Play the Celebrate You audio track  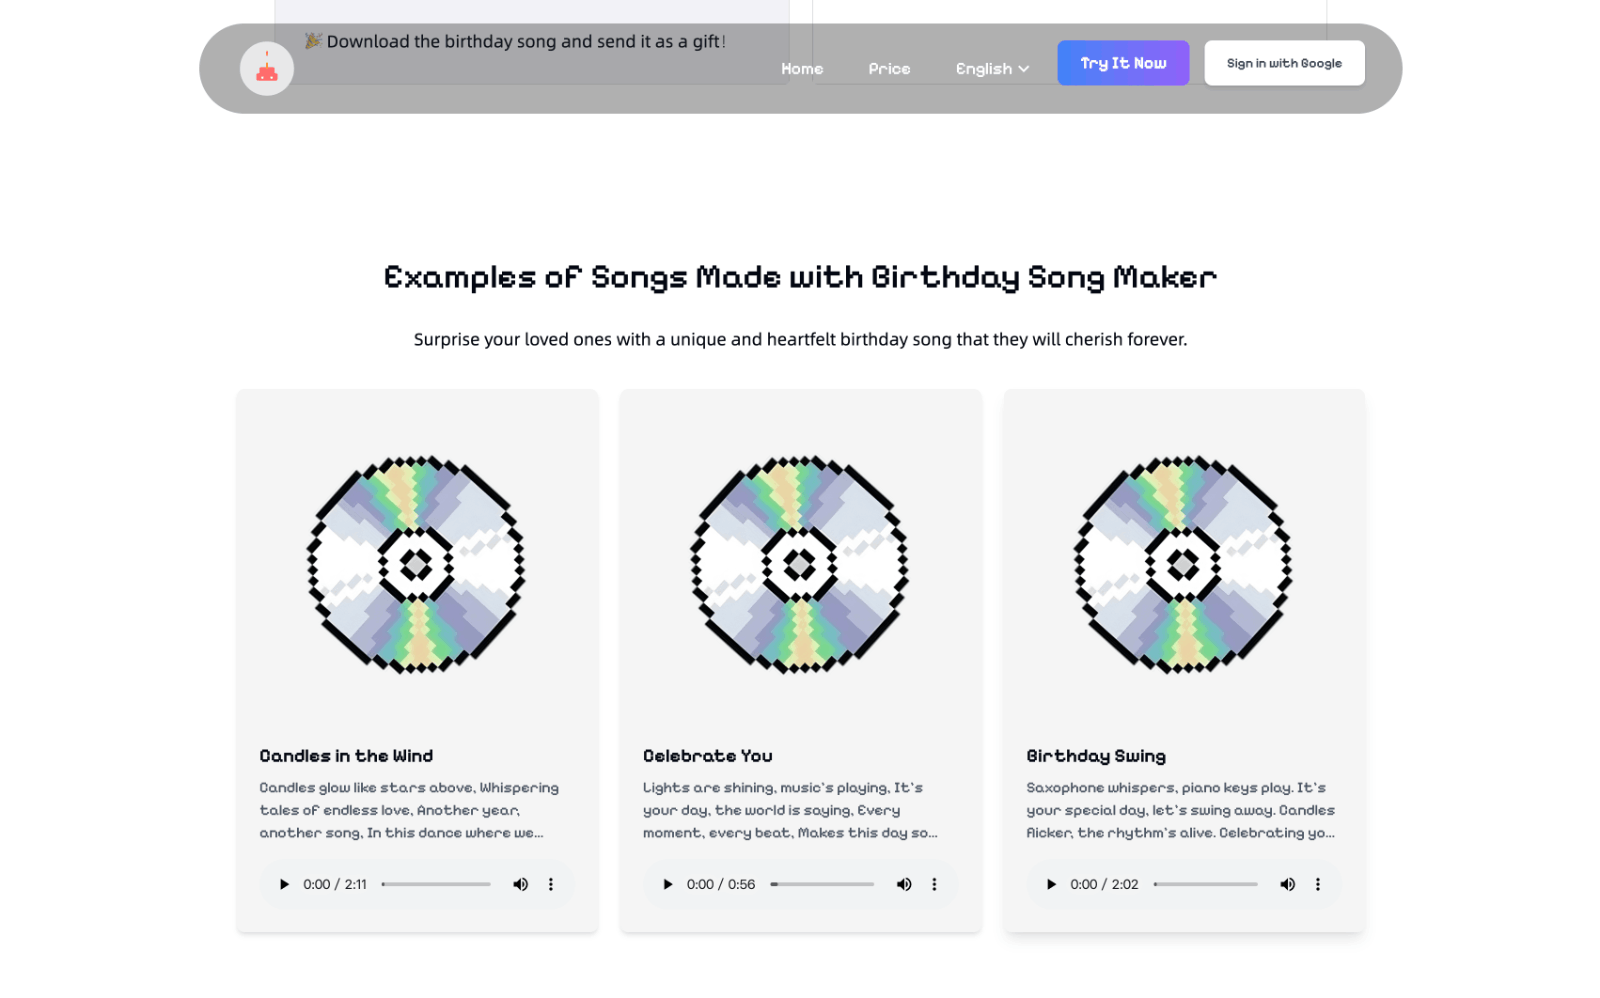pyautogui.click(x=667, y=884)
